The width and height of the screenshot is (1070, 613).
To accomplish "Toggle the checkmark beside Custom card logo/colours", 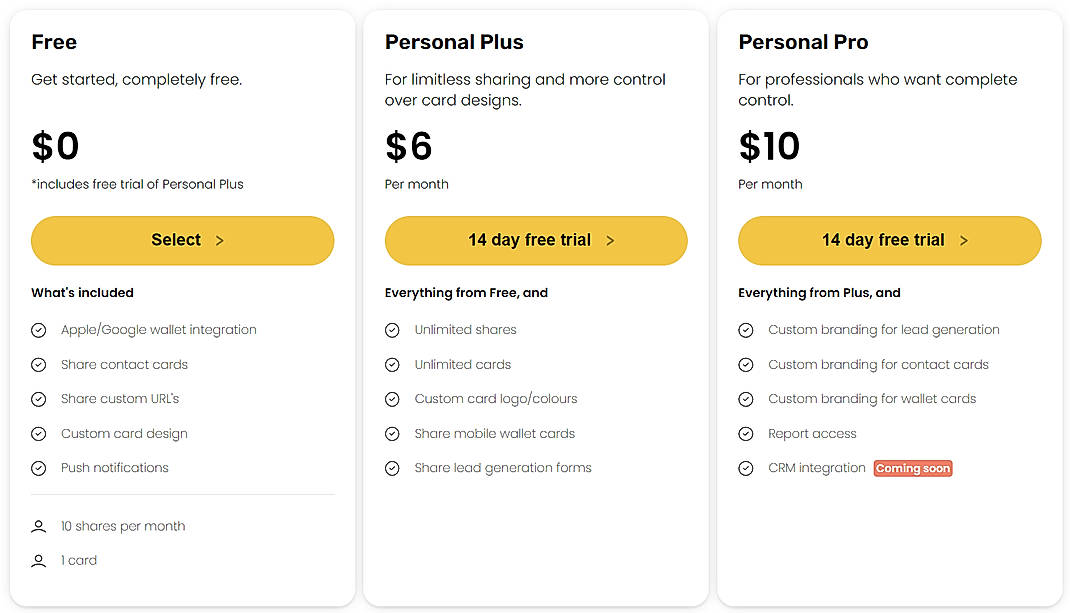I will [x=392, y=398].
